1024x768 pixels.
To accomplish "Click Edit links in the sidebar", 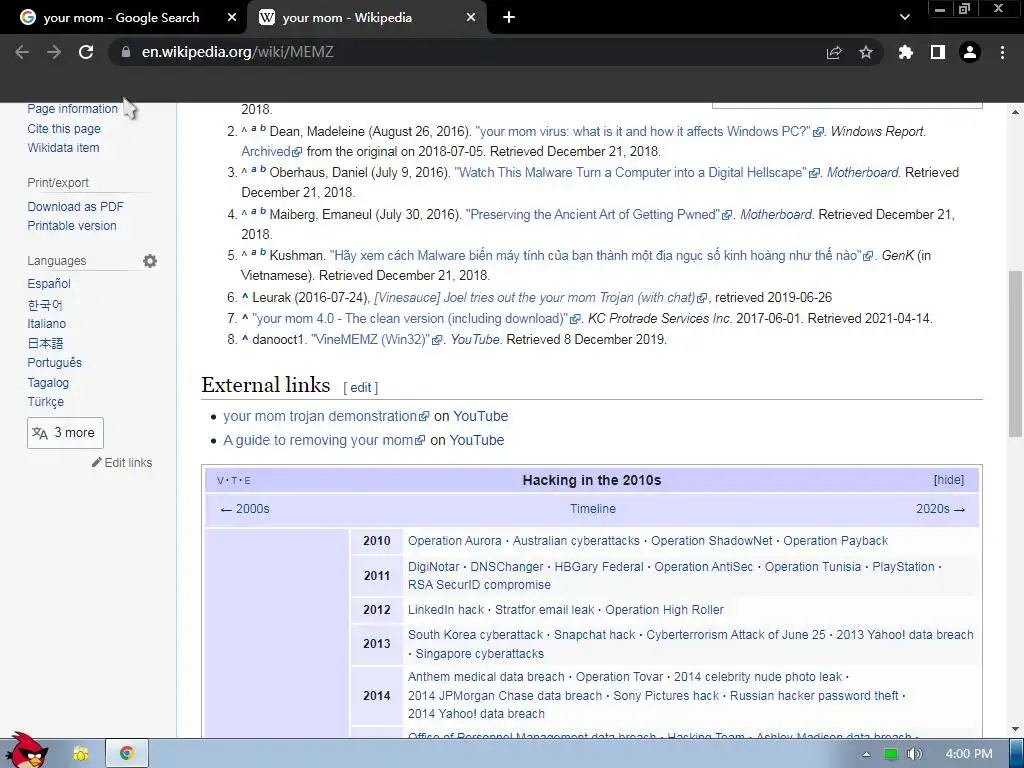I will tap(122, 462).
